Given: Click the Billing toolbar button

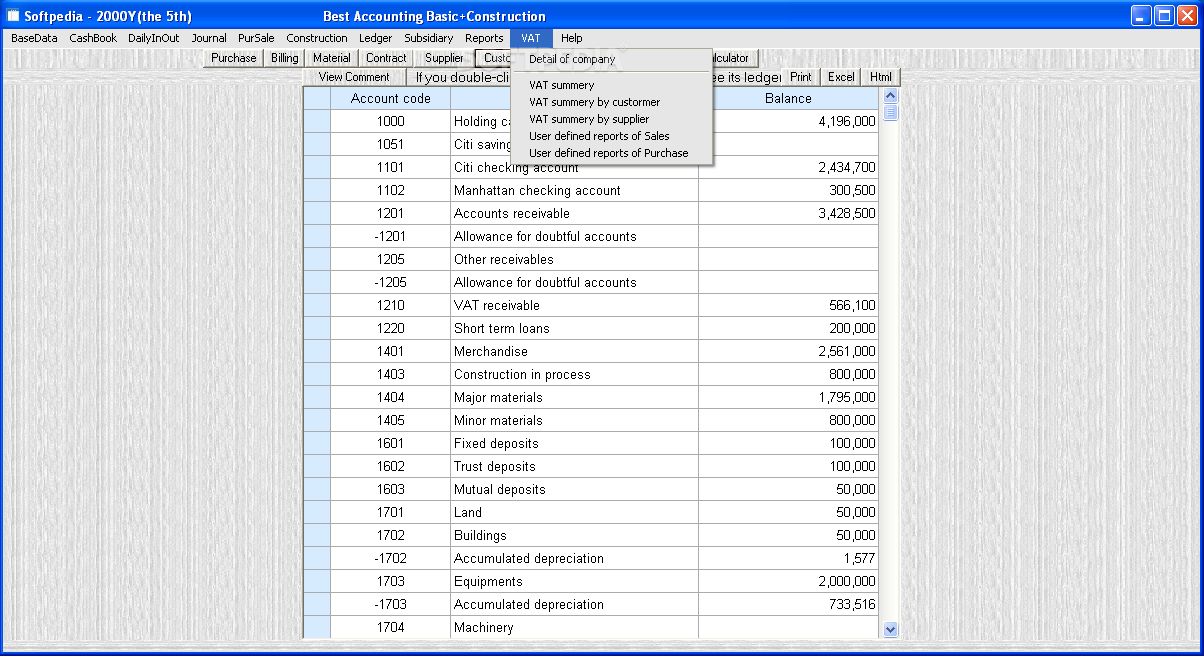Looking at the screenshot, I should tap(285, 58).
